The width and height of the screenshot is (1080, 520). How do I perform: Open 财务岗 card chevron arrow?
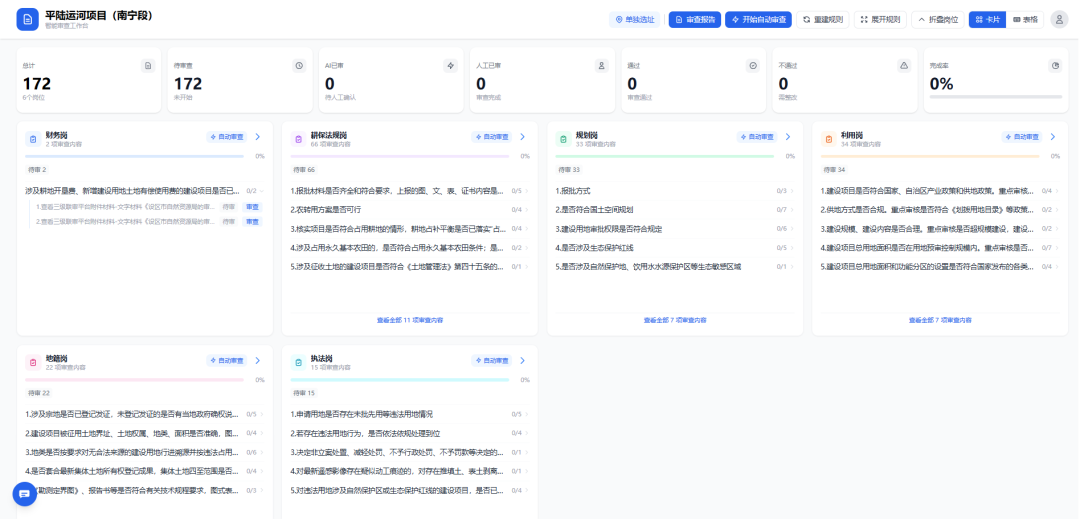[258, 137]
